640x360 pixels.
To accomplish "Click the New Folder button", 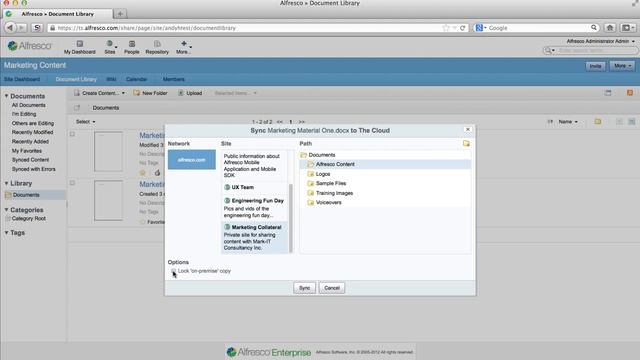I will coord(150,93).
